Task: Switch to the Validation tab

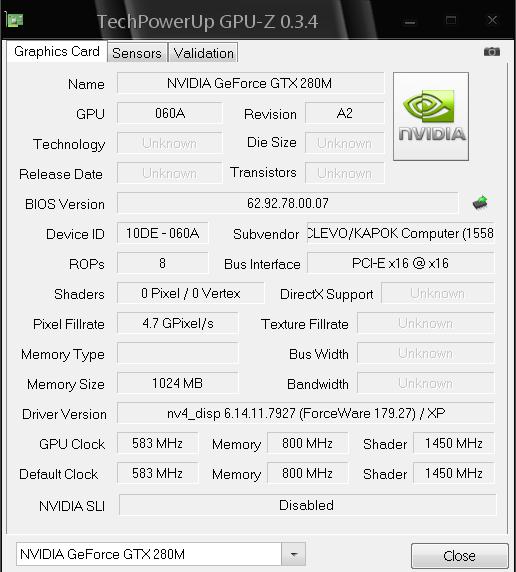Action: point(204,53)
